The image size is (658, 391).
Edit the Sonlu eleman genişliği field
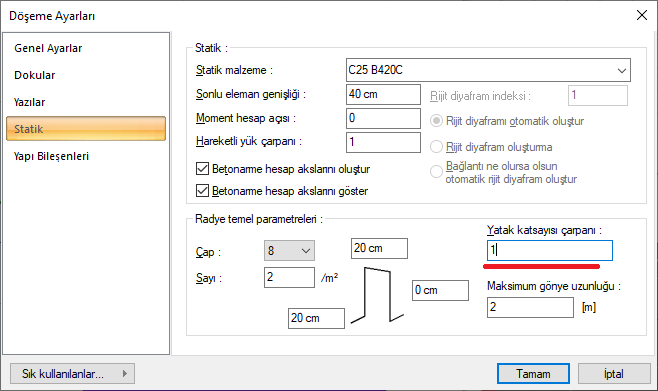point(383,94)
